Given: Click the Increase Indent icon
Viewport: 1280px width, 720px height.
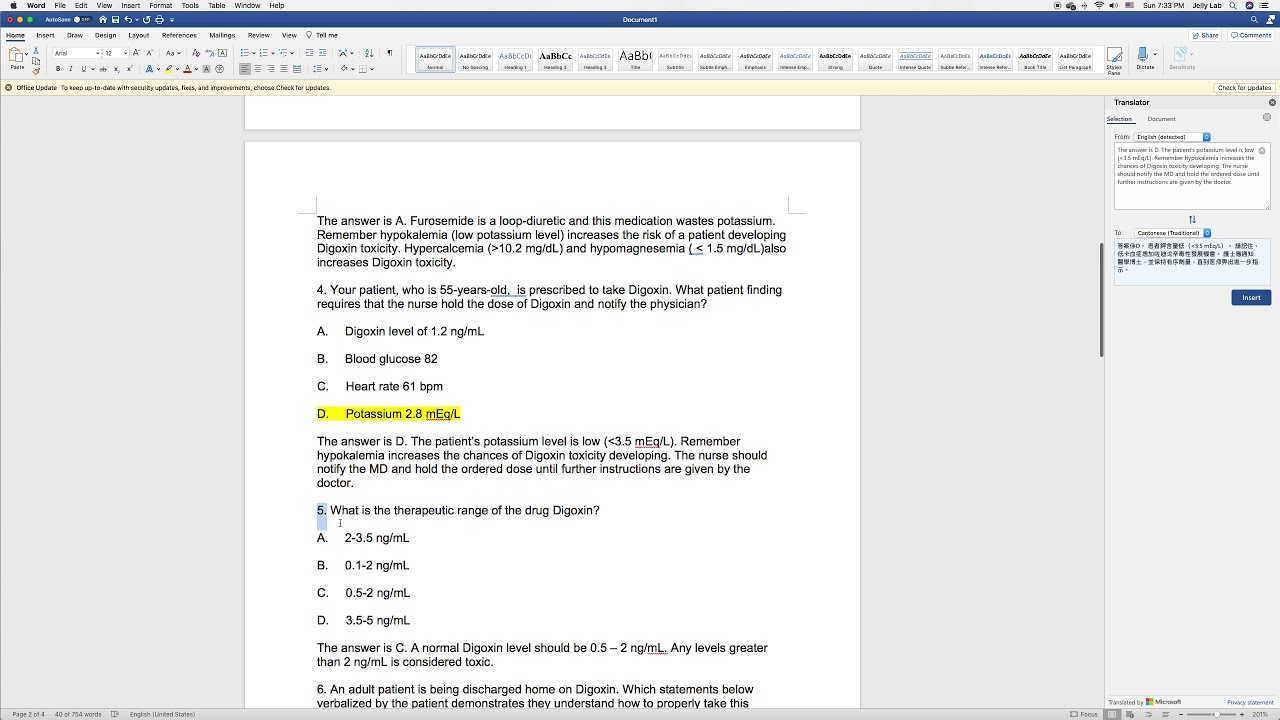Looking at the screenshot, I should 322,53.
